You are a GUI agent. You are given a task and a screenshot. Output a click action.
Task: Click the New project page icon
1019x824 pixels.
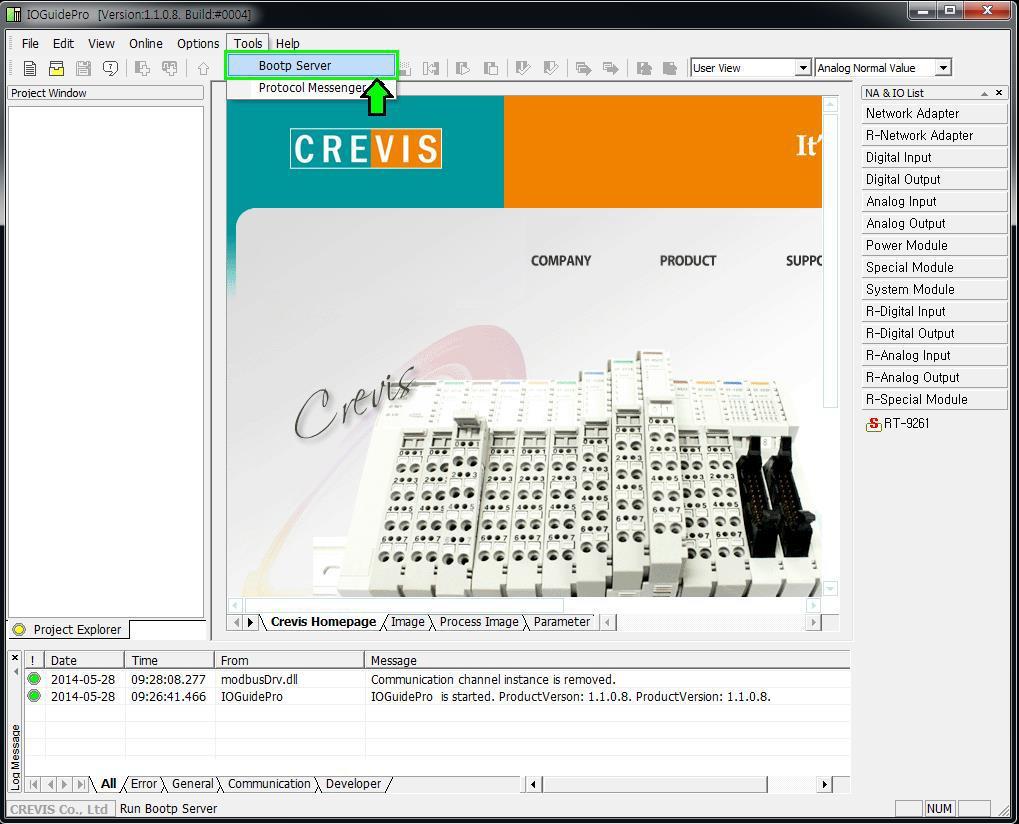point(30,68)
